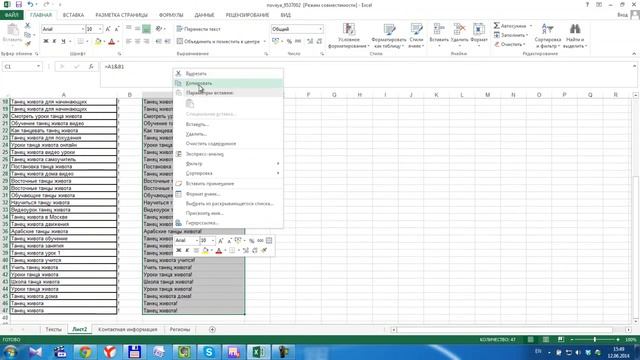Switch to the Тексты sheet tab
The width and height of the screenshot is (640, 360).
coord(53,329)
